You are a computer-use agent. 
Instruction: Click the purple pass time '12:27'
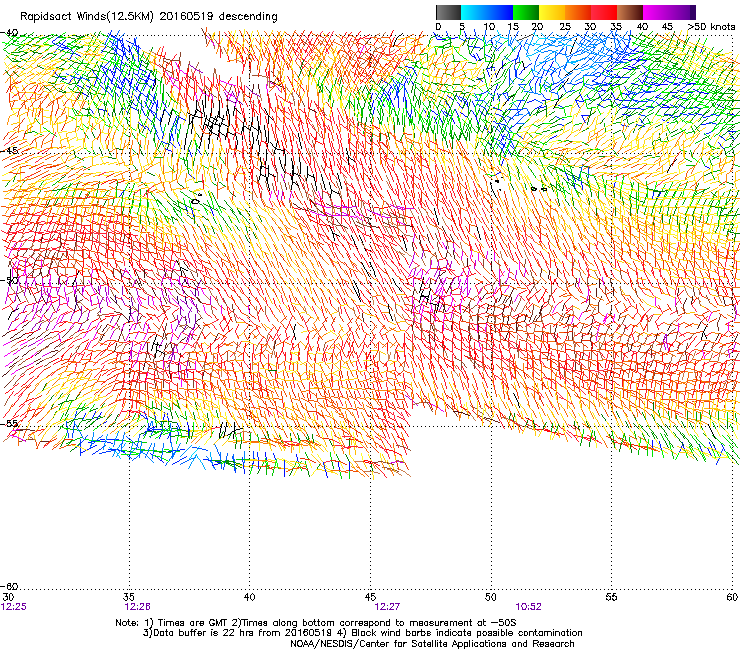coord(387,607)
